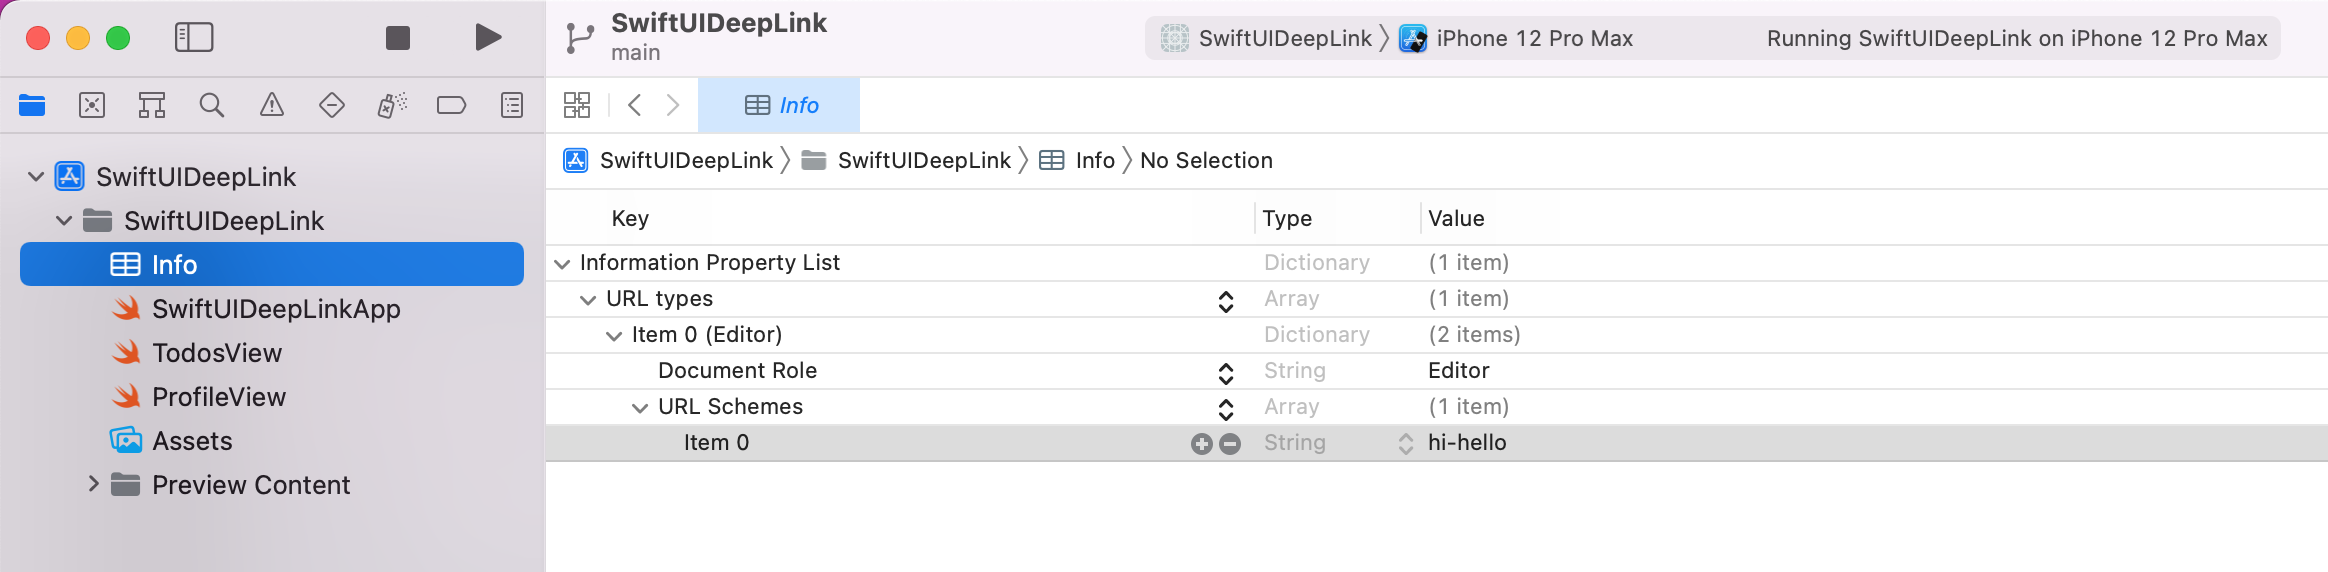Click the SwiftUIDeepLink project title
This screenshot has height=572, width=2328.
(x=719, y=23)
